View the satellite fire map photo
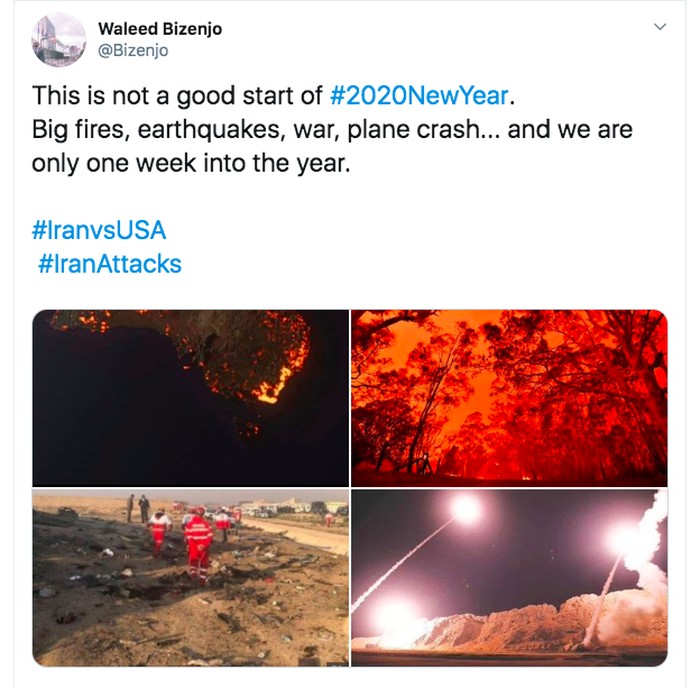The width and height of the screenshot is (700, 688). tap(190, 398)
